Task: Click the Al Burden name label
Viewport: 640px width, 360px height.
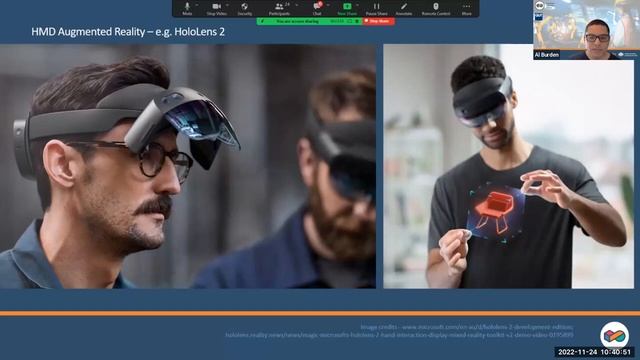Action: pyautogui.click(x=547, y=55)
